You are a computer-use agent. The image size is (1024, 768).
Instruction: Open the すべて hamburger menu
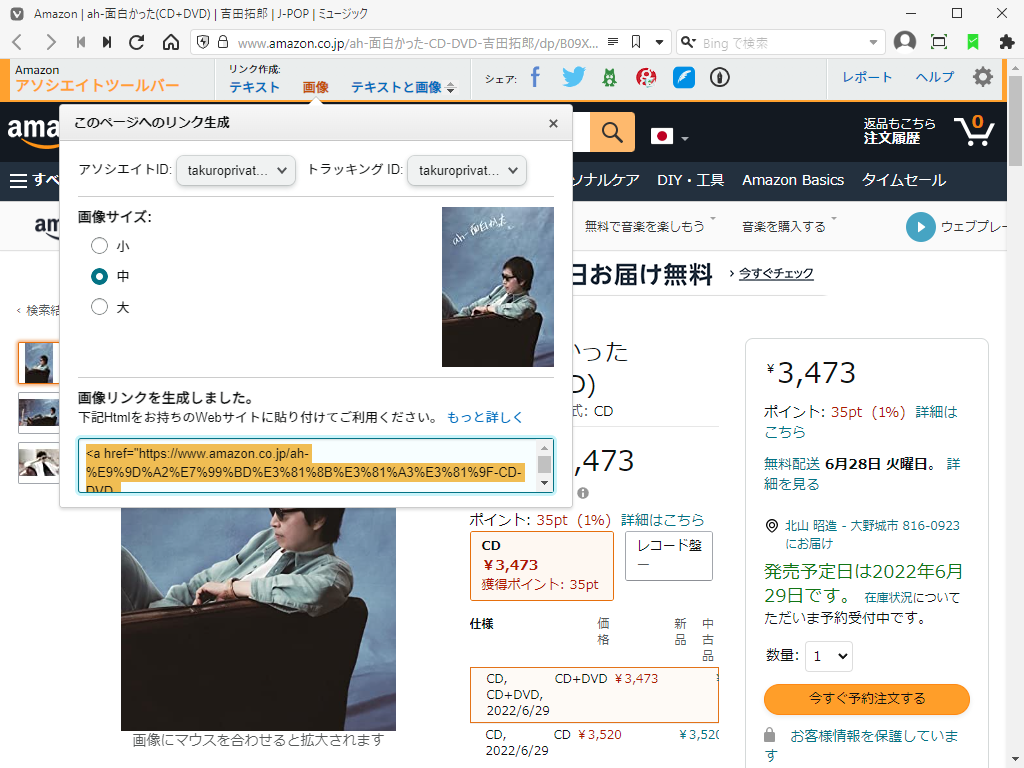[x=33, y=180]
